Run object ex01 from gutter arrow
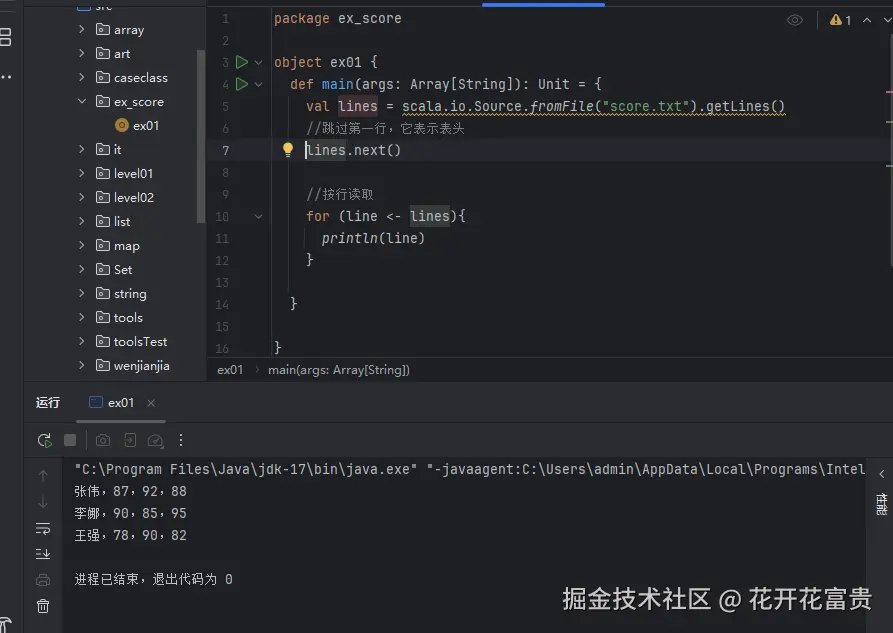This screenshot has height=633, width=893. (242, 62)
